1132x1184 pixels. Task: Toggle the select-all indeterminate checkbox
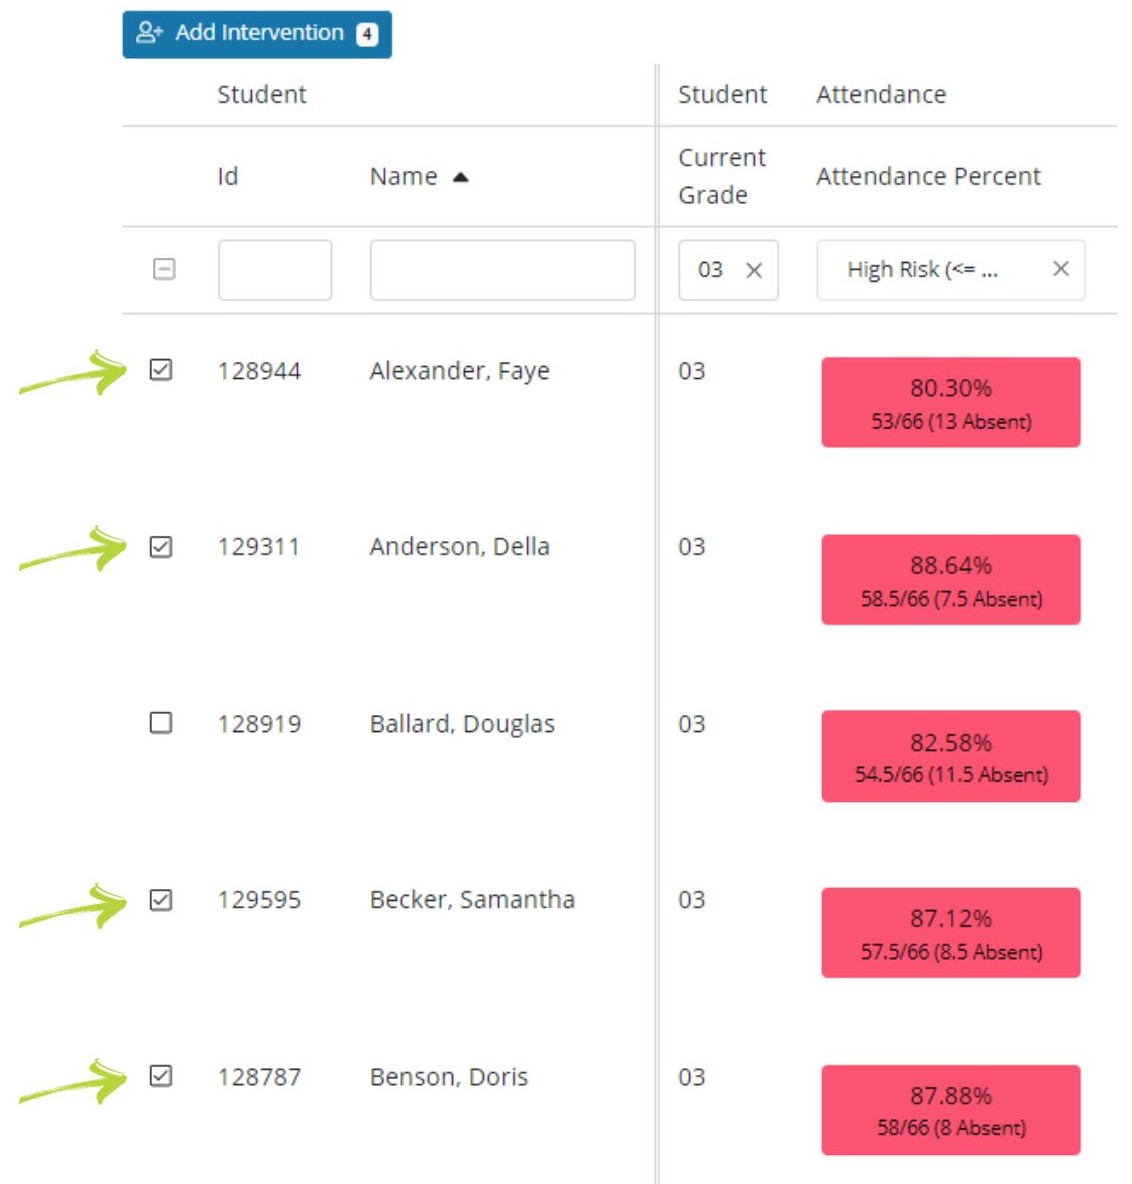click(x=164, y=269)
